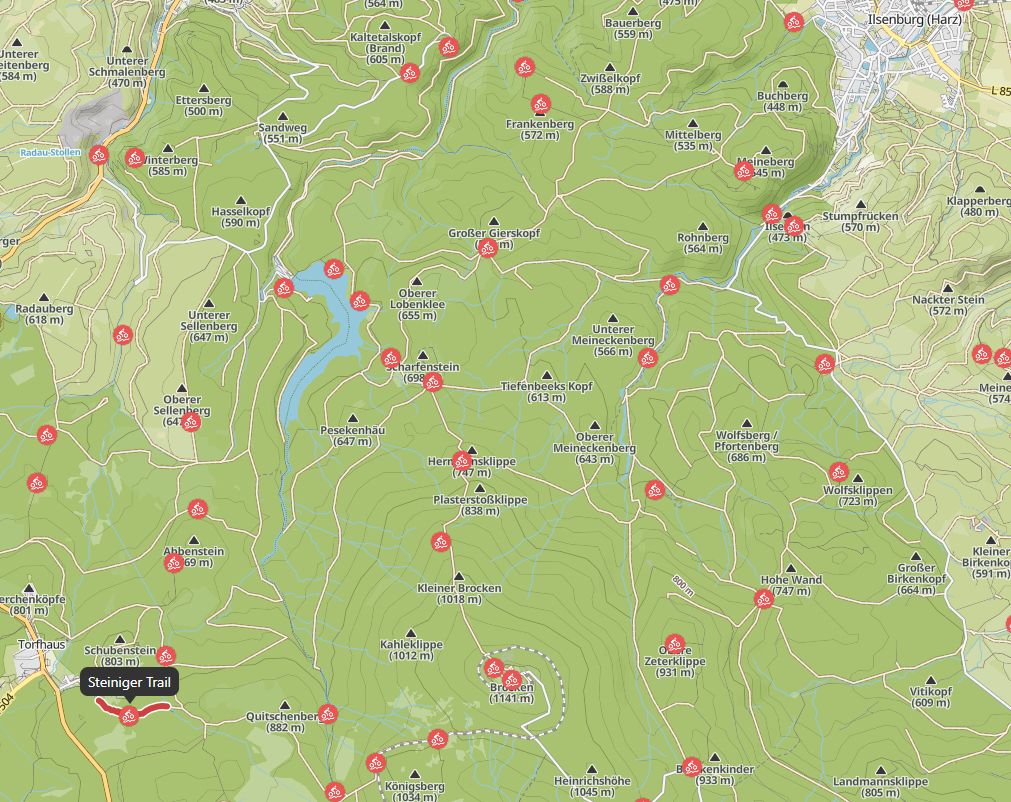Open bike marker right of Schubenstein label
The width and height of the screenshot is (1011, 802).
point(166,656)
